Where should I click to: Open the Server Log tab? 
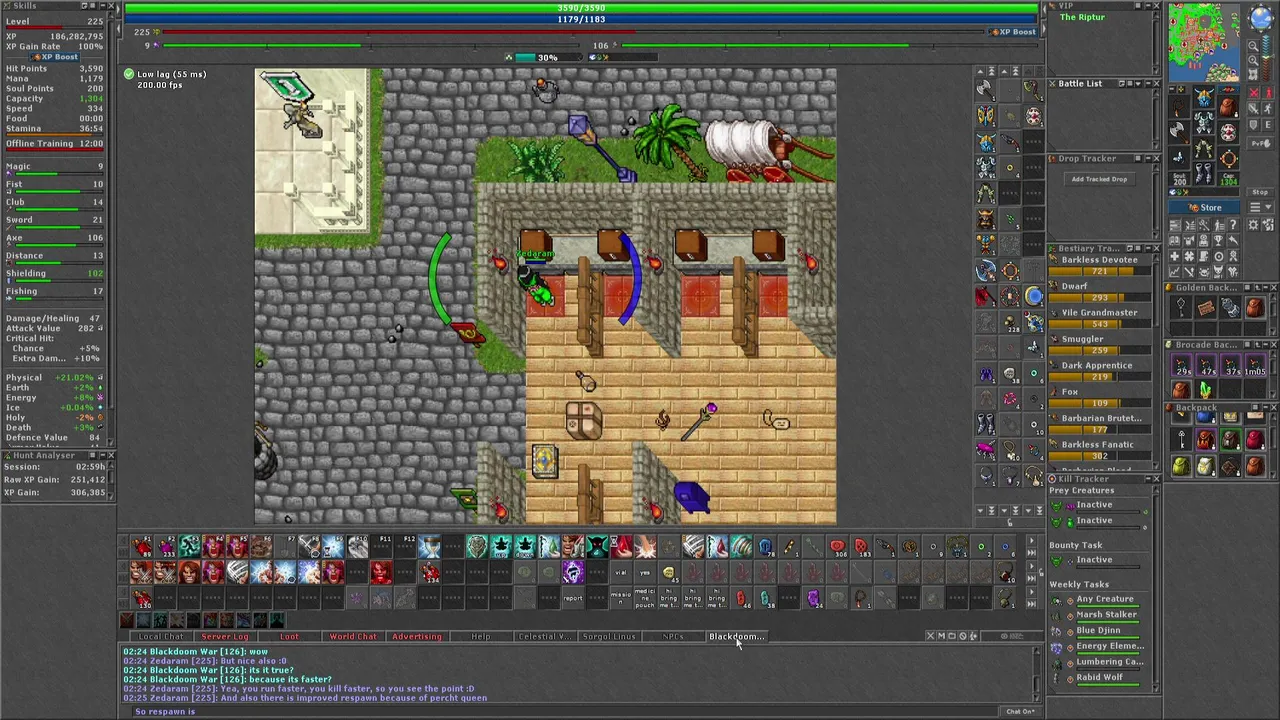[225, 636]
